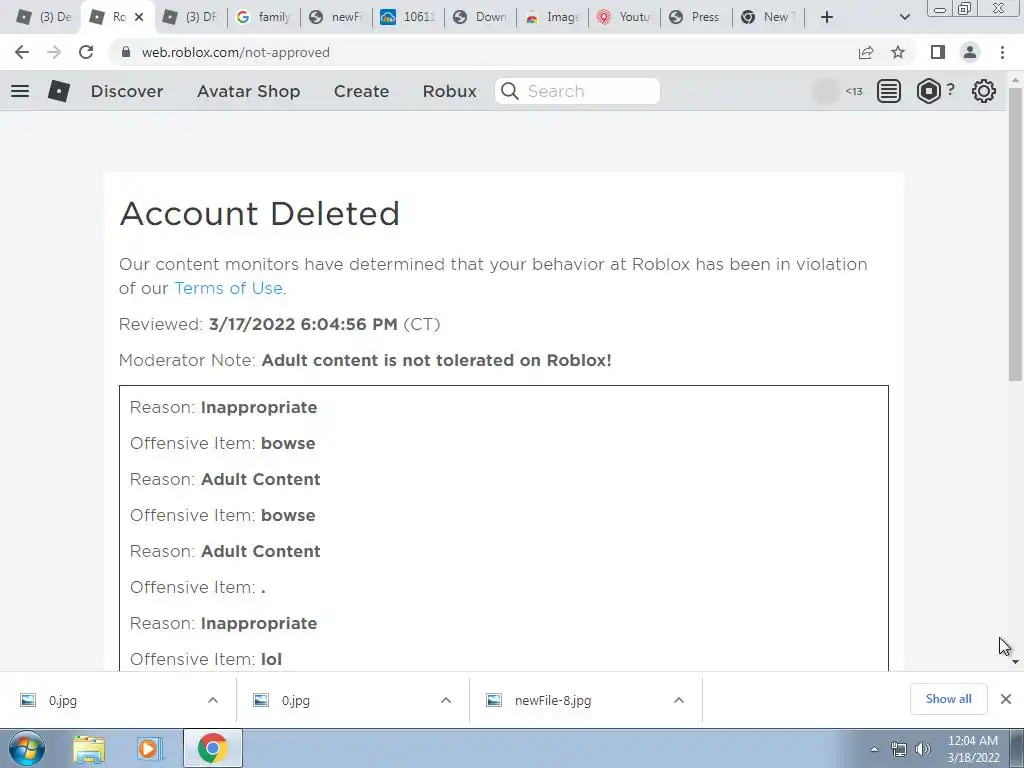Image resolution: width=1024 pixels, height=768 pixels.
Task: Switch to the '(3) DF' tab
Action: coord(189,17)
